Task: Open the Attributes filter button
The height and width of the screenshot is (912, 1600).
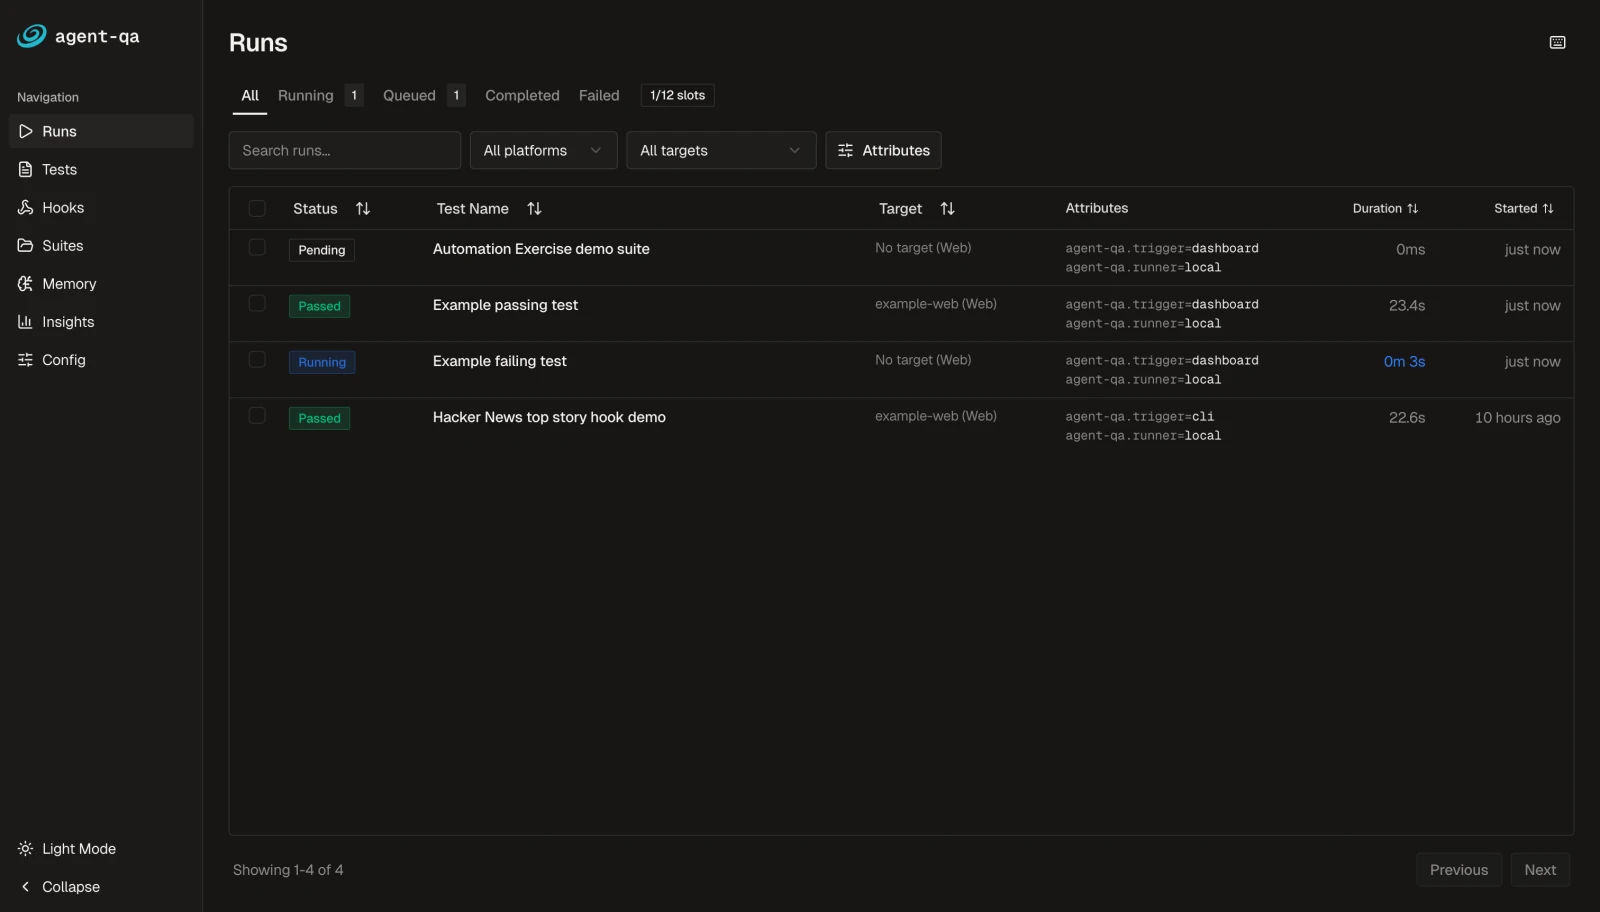Action: (883, 150)
